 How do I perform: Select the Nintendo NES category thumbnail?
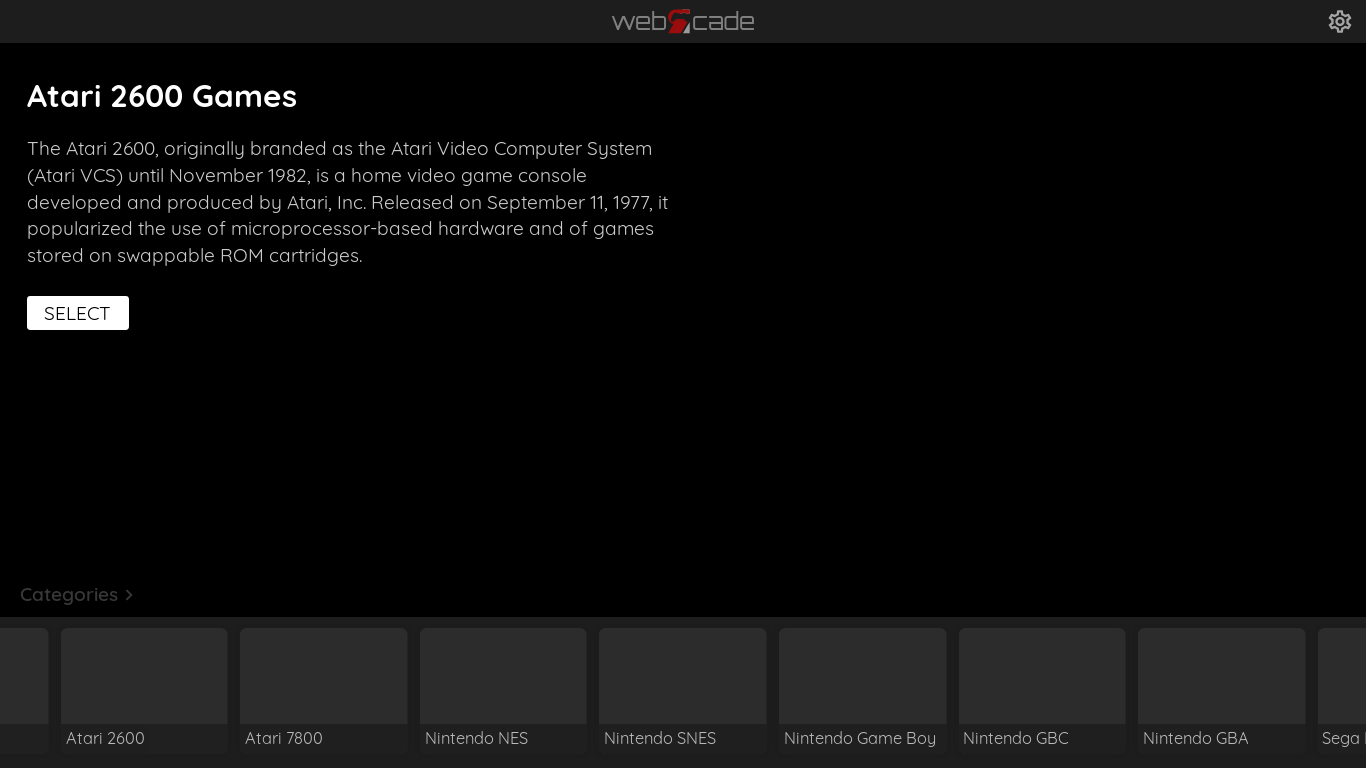coord(503,676)
